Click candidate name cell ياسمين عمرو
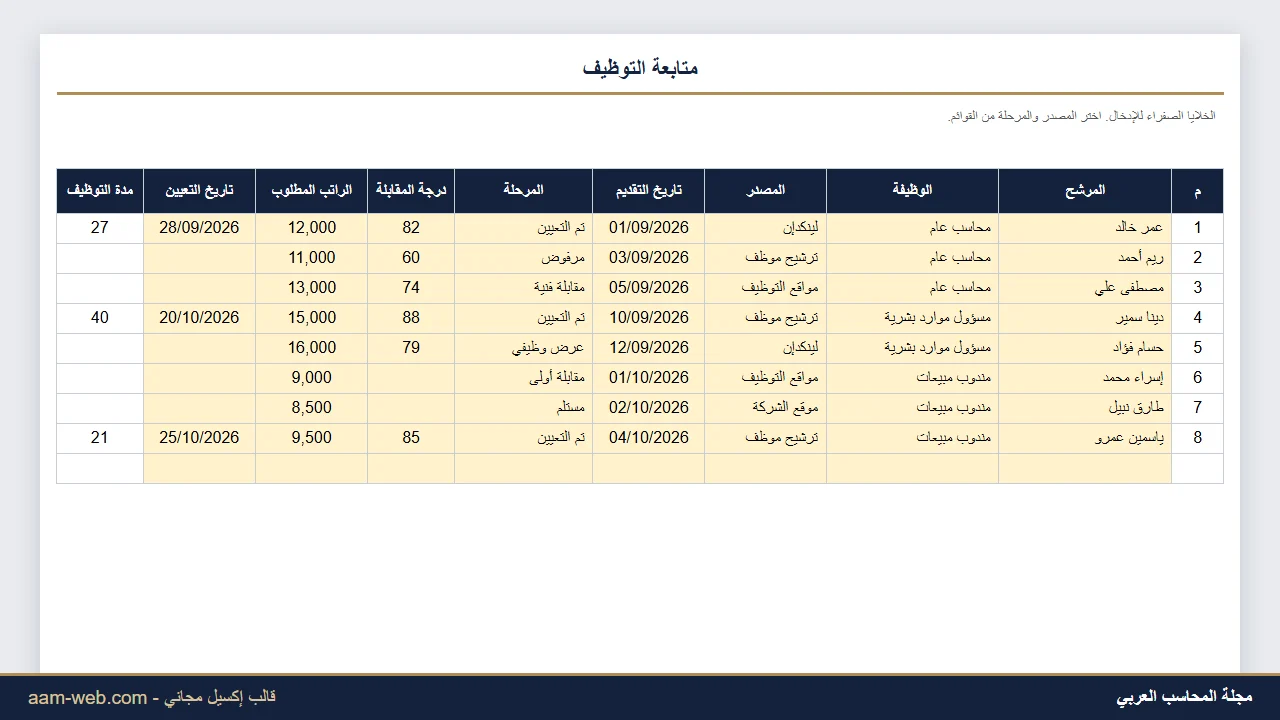The image size is (1280, 720). (x=1085, y=438)
